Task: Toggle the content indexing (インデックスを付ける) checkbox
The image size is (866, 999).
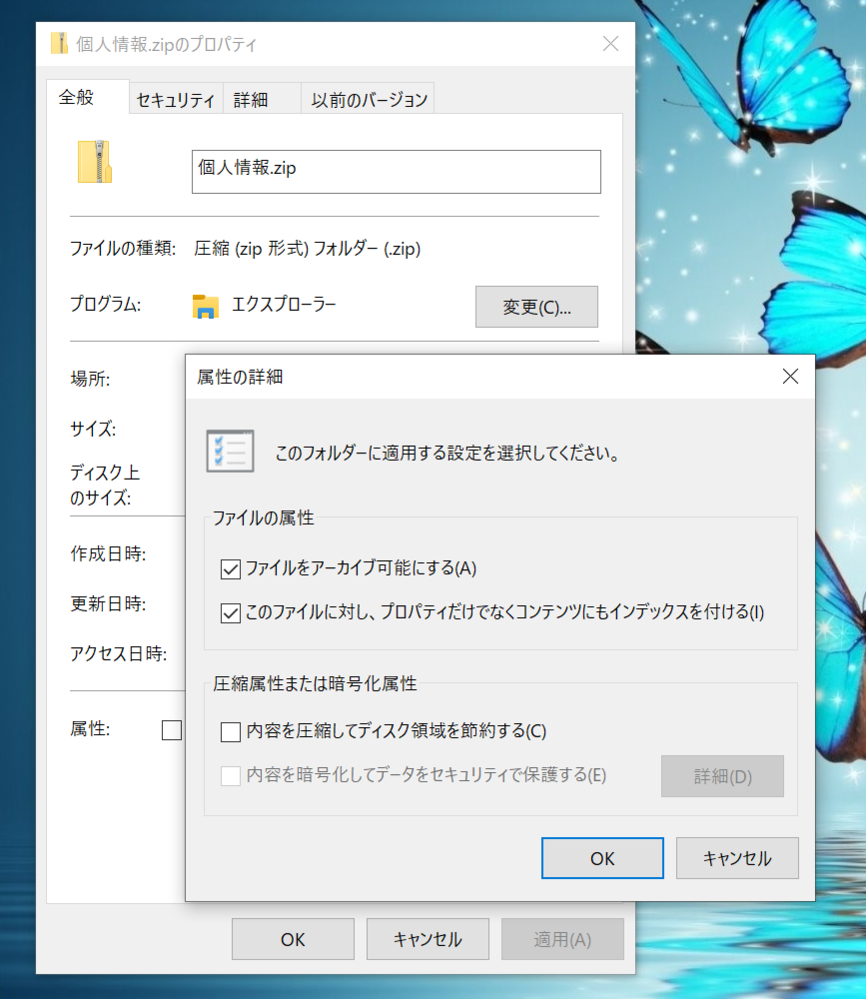Action: click(231, 613)
